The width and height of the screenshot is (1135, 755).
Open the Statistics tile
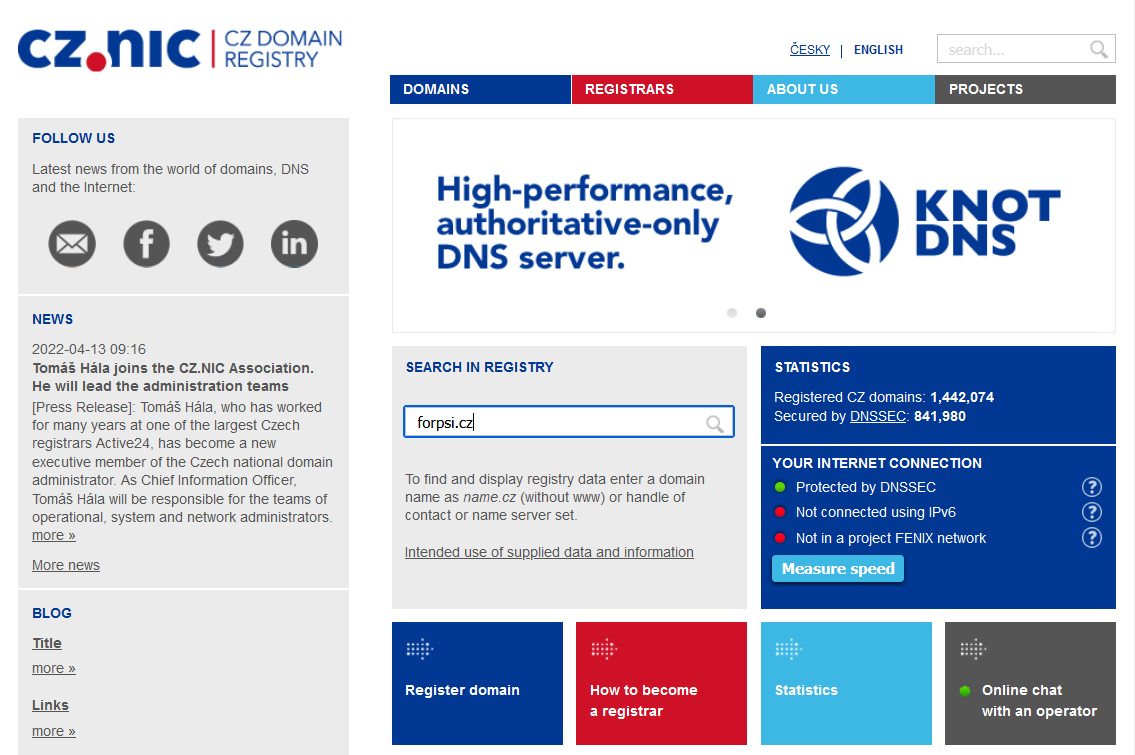click(846, 683)
